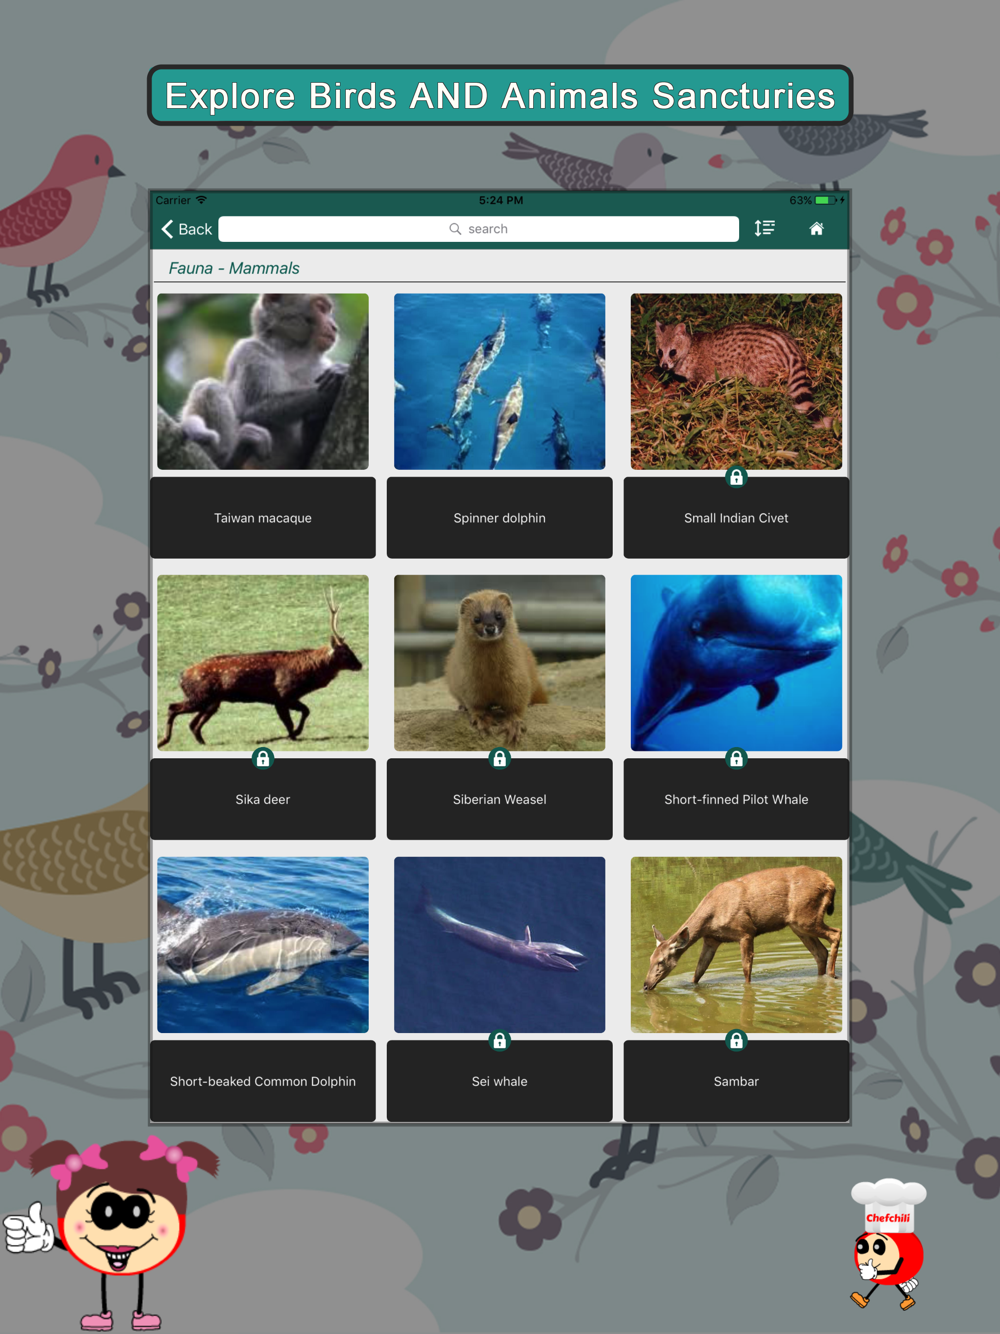Click the 5:24 PM clock
Screen dimensions: 1000x1334
(x=500, y=200)
